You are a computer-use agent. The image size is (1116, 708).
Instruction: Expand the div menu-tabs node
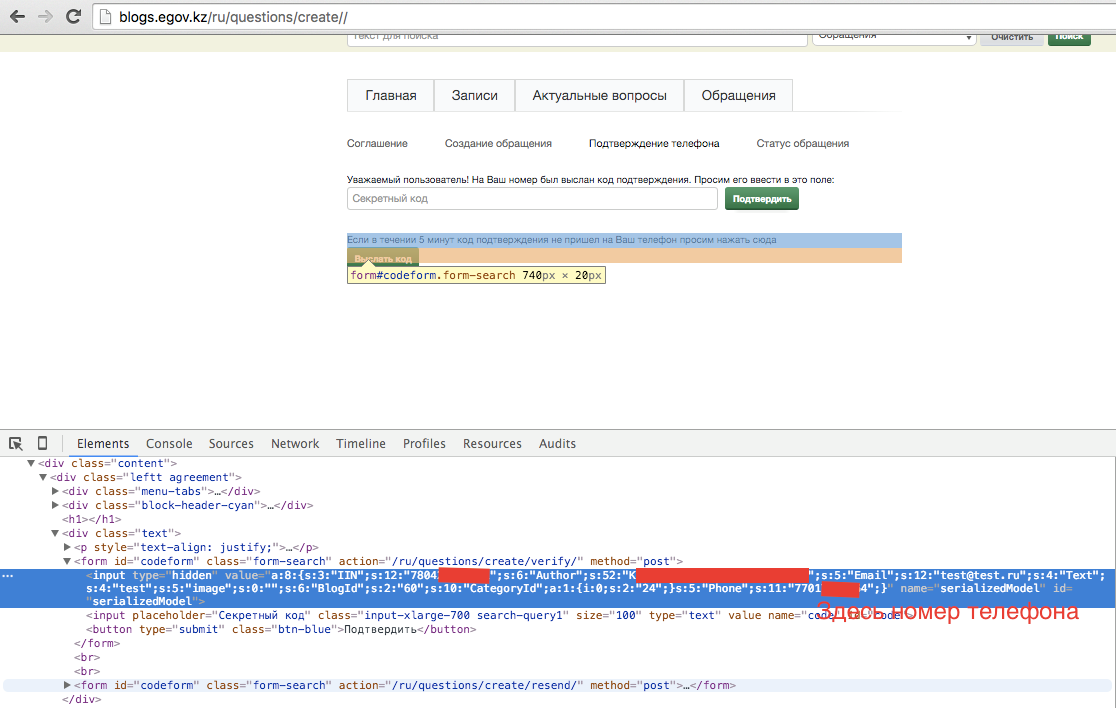[x=56, y=491]
